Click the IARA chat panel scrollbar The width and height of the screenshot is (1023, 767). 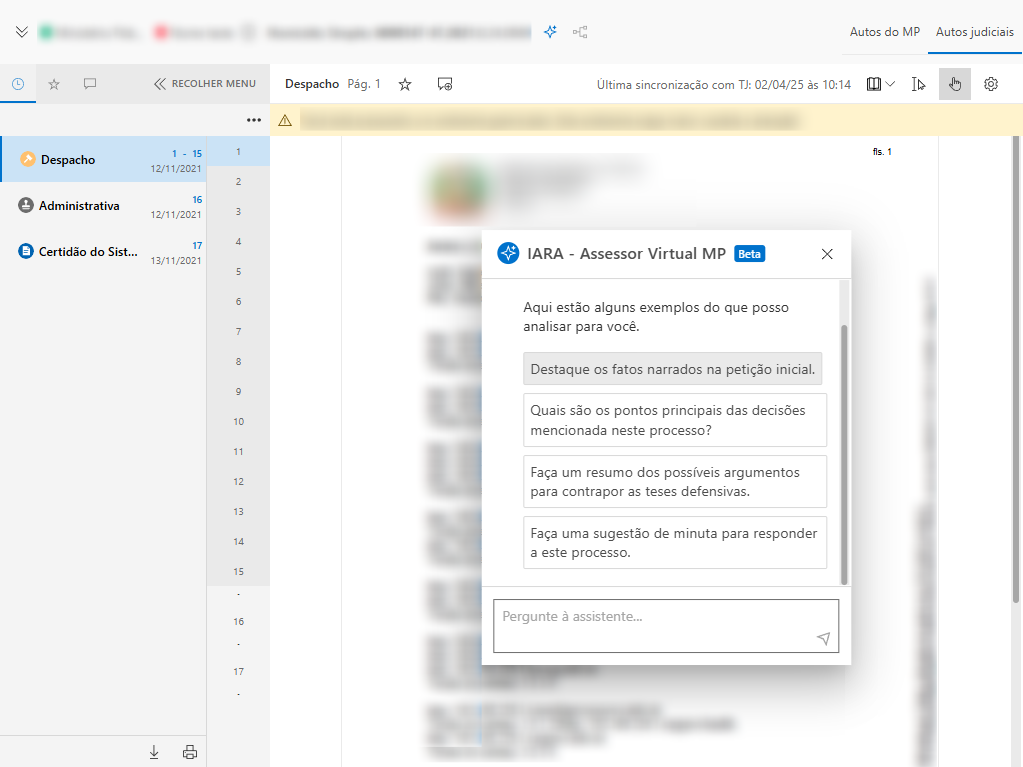click(844, 450)
